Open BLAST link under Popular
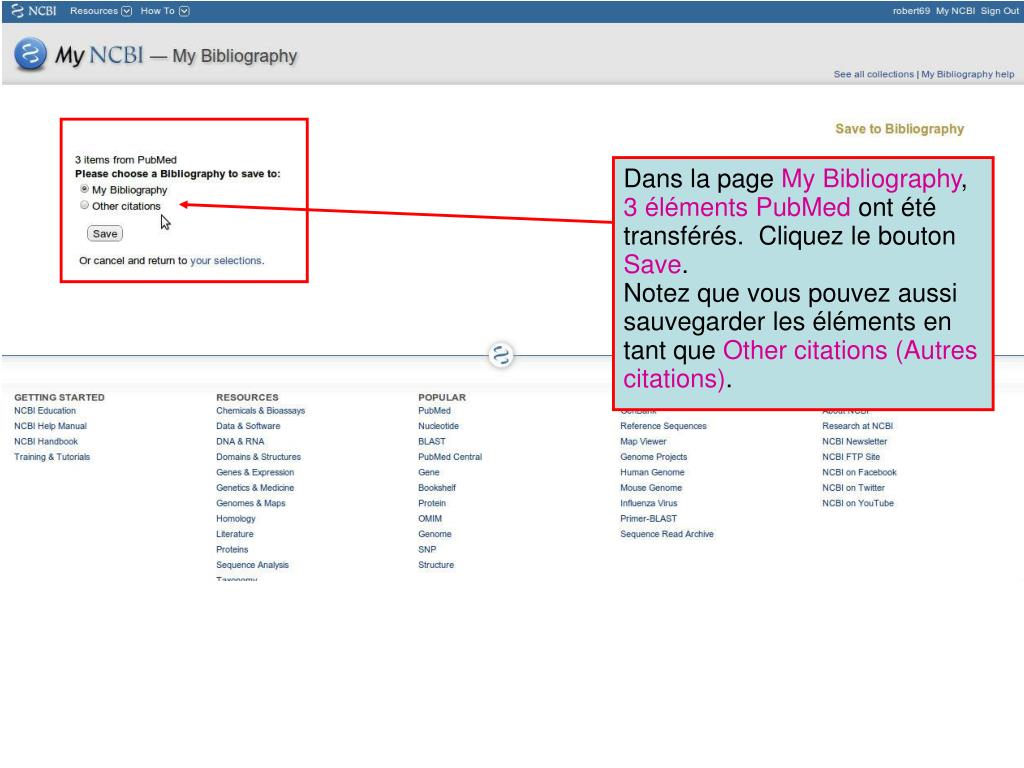Viewport: 1024px width, 768px height. [x=432, y=441]
